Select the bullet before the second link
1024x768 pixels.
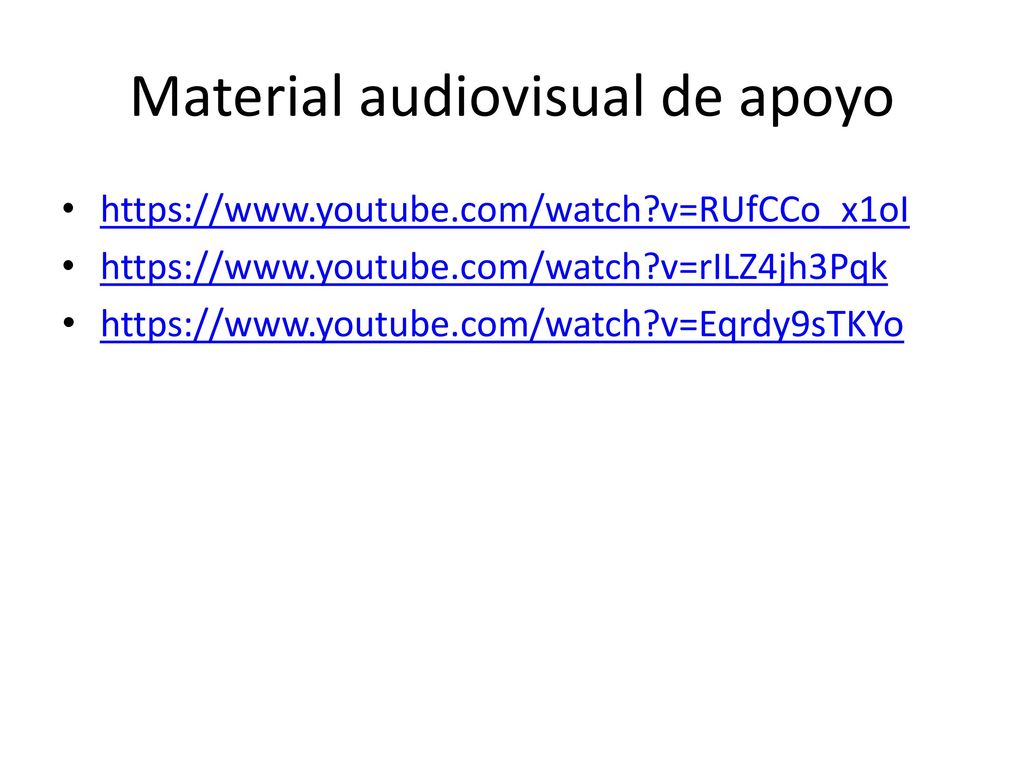click(x=69, y=266)
